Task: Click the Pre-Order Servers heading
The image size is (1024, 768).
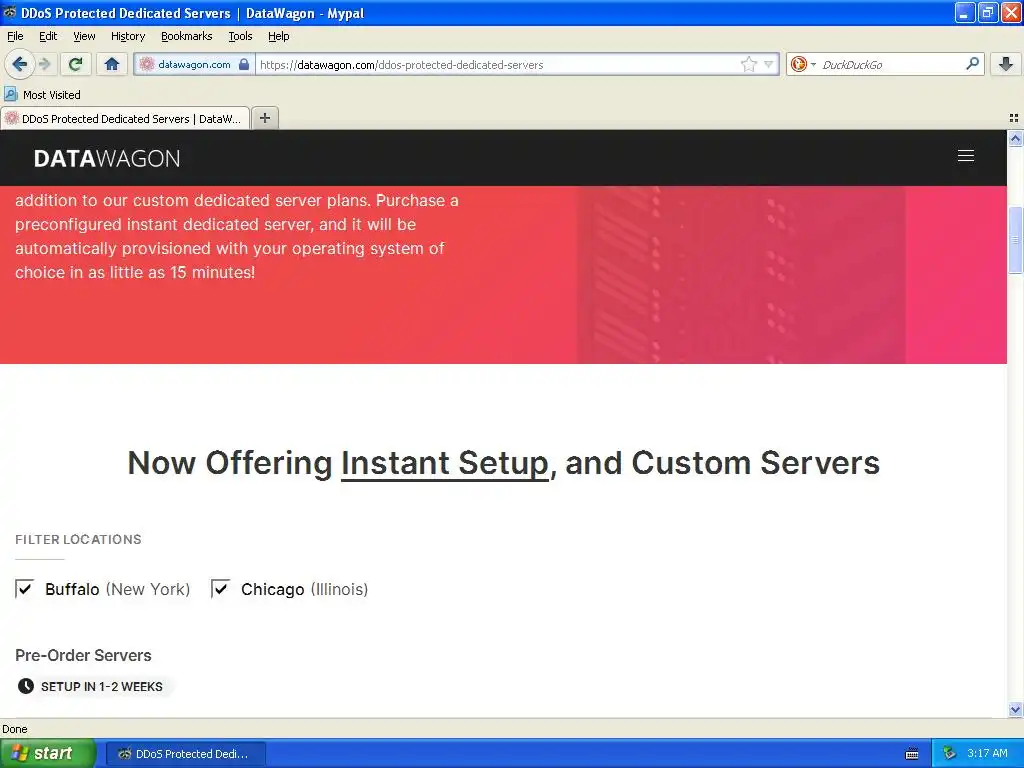Action: (83, 655)
